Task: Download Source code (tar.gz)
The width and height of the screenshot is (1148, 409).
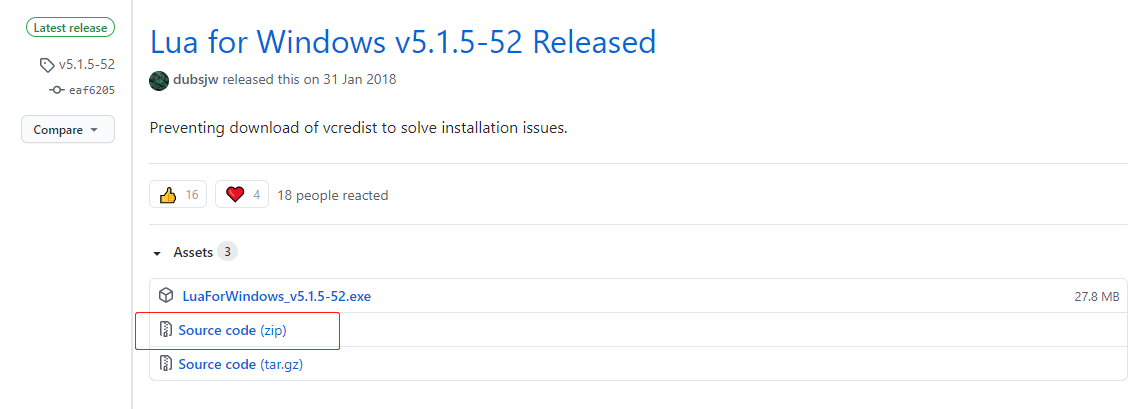Action: (240, 364)
